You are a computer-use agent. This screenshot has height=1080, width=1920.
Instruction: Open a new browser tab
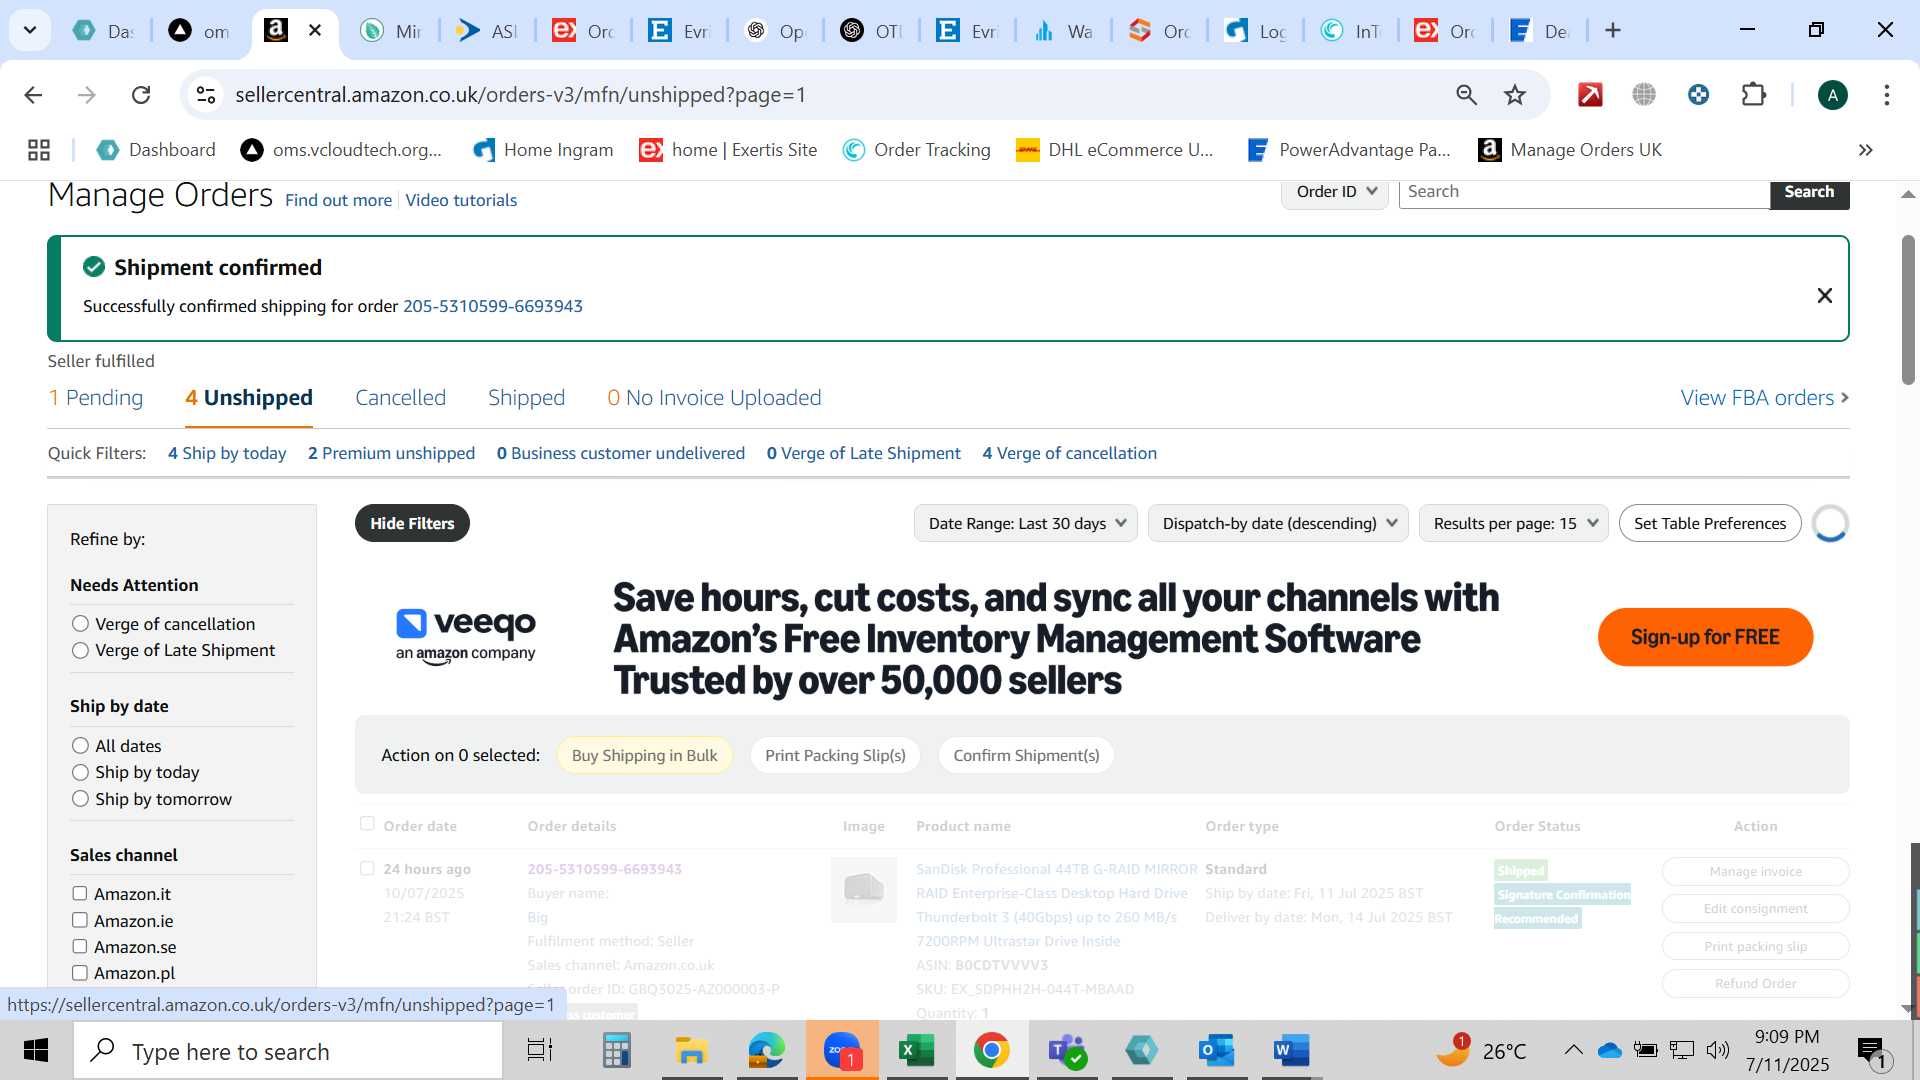(1613, 31)
